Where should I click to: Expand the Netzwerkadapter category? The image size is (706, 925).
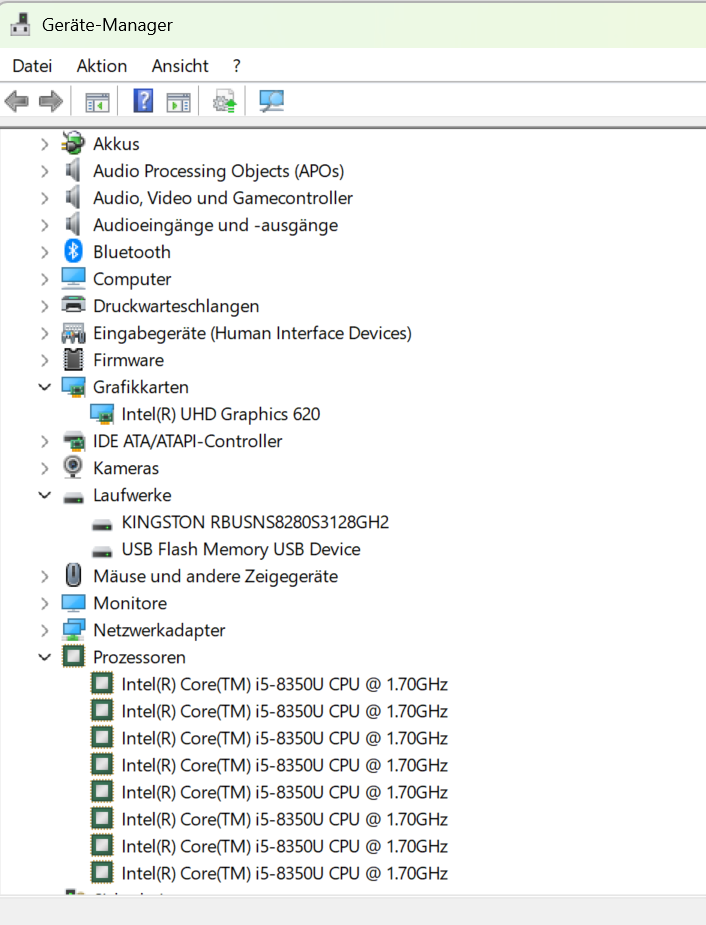[x=44, y=630]
